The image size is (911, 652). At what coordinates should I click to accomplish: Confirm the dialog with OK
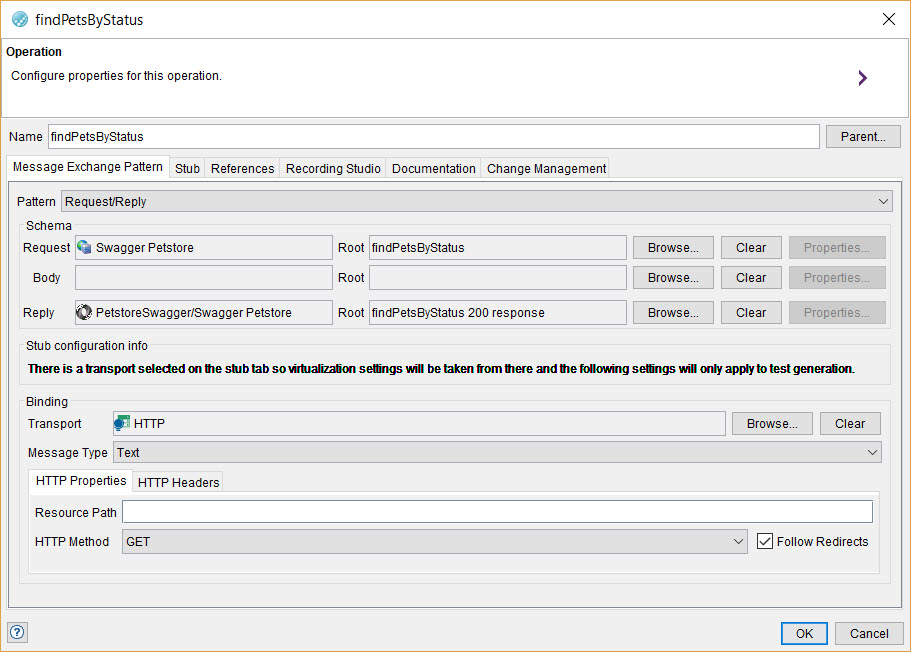[x=803, y=633]
